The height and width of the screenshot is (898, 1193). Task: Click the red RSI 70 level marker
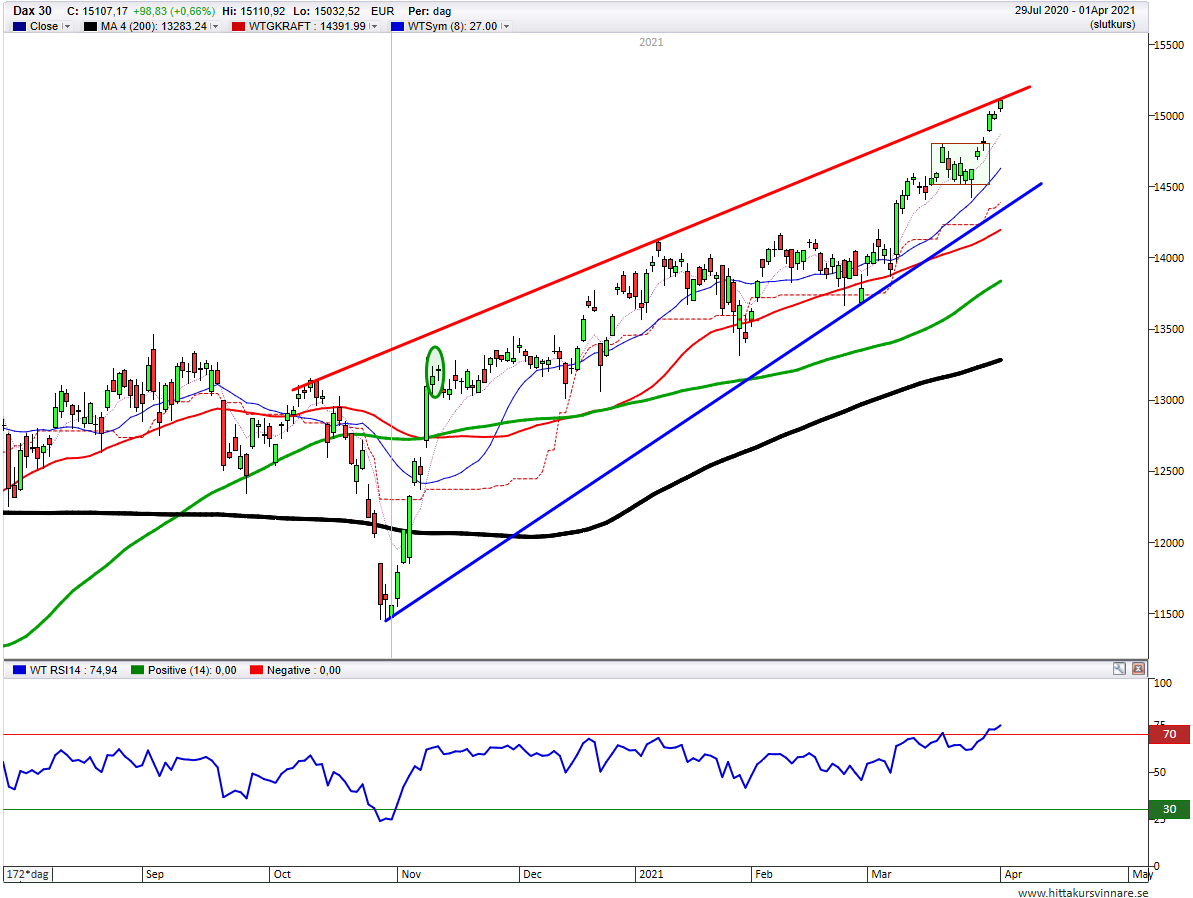point(1169,734)
